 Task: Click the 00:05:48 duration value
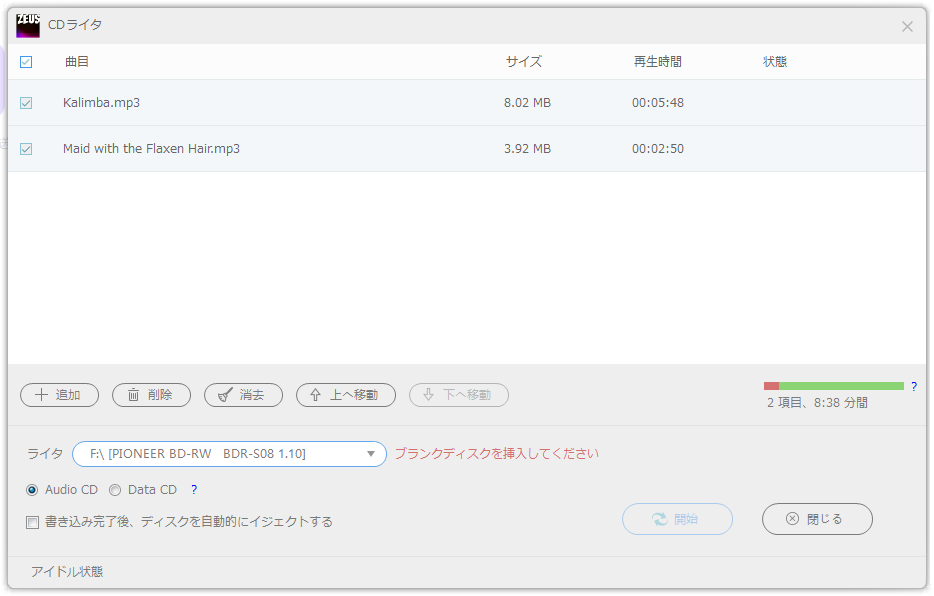(658, 102)
